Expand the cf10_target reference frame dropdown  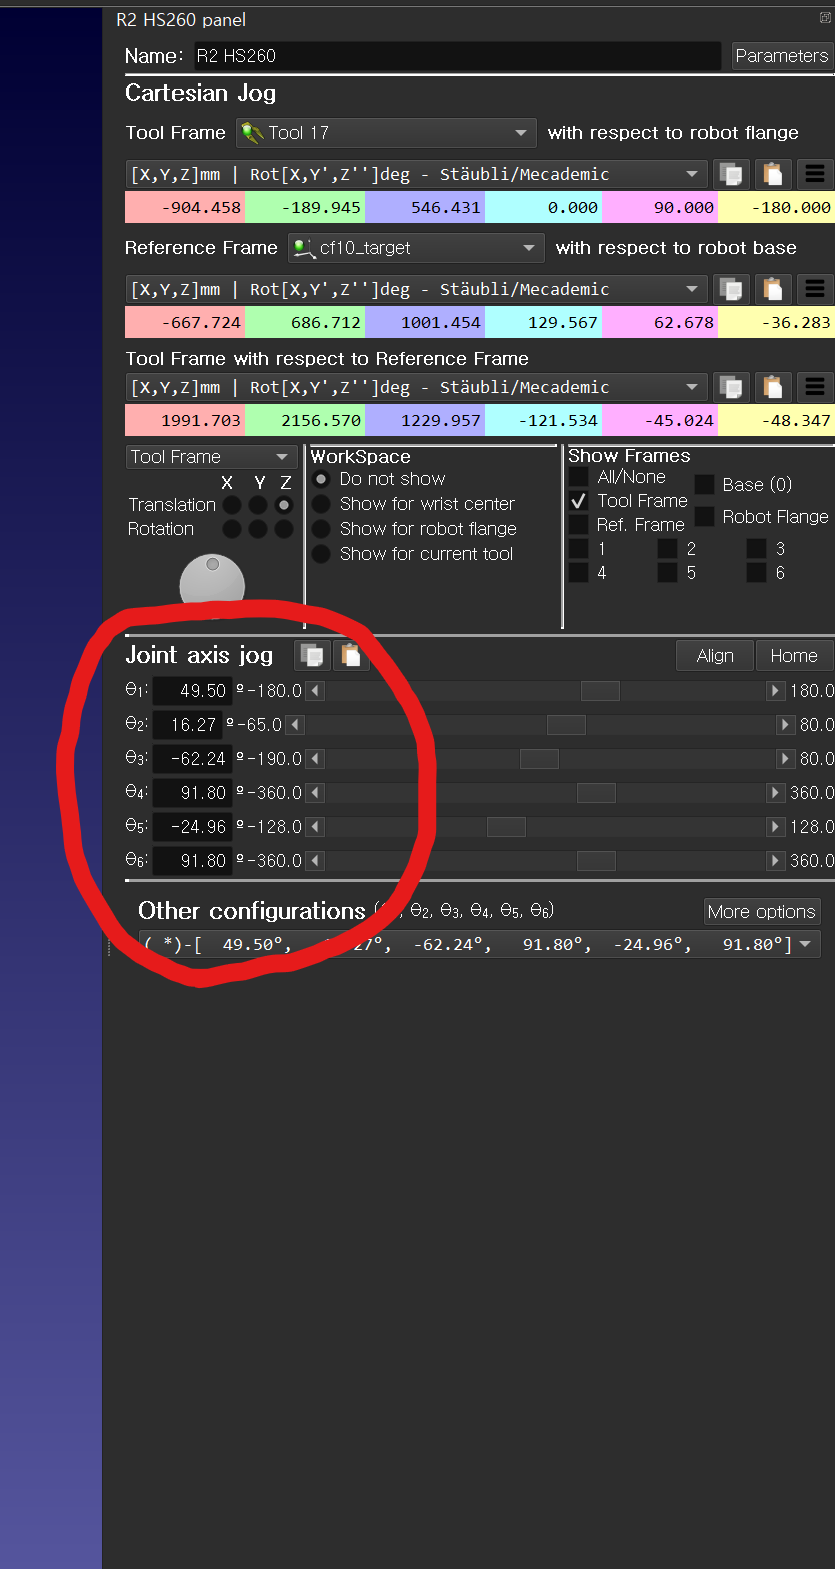point(415,248)
